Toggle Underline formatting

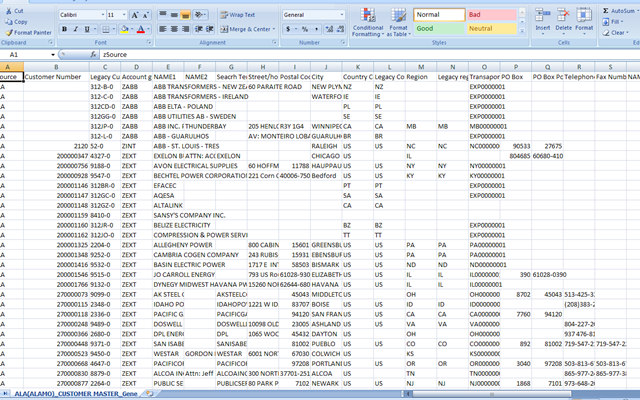click(x=87, y=29)
